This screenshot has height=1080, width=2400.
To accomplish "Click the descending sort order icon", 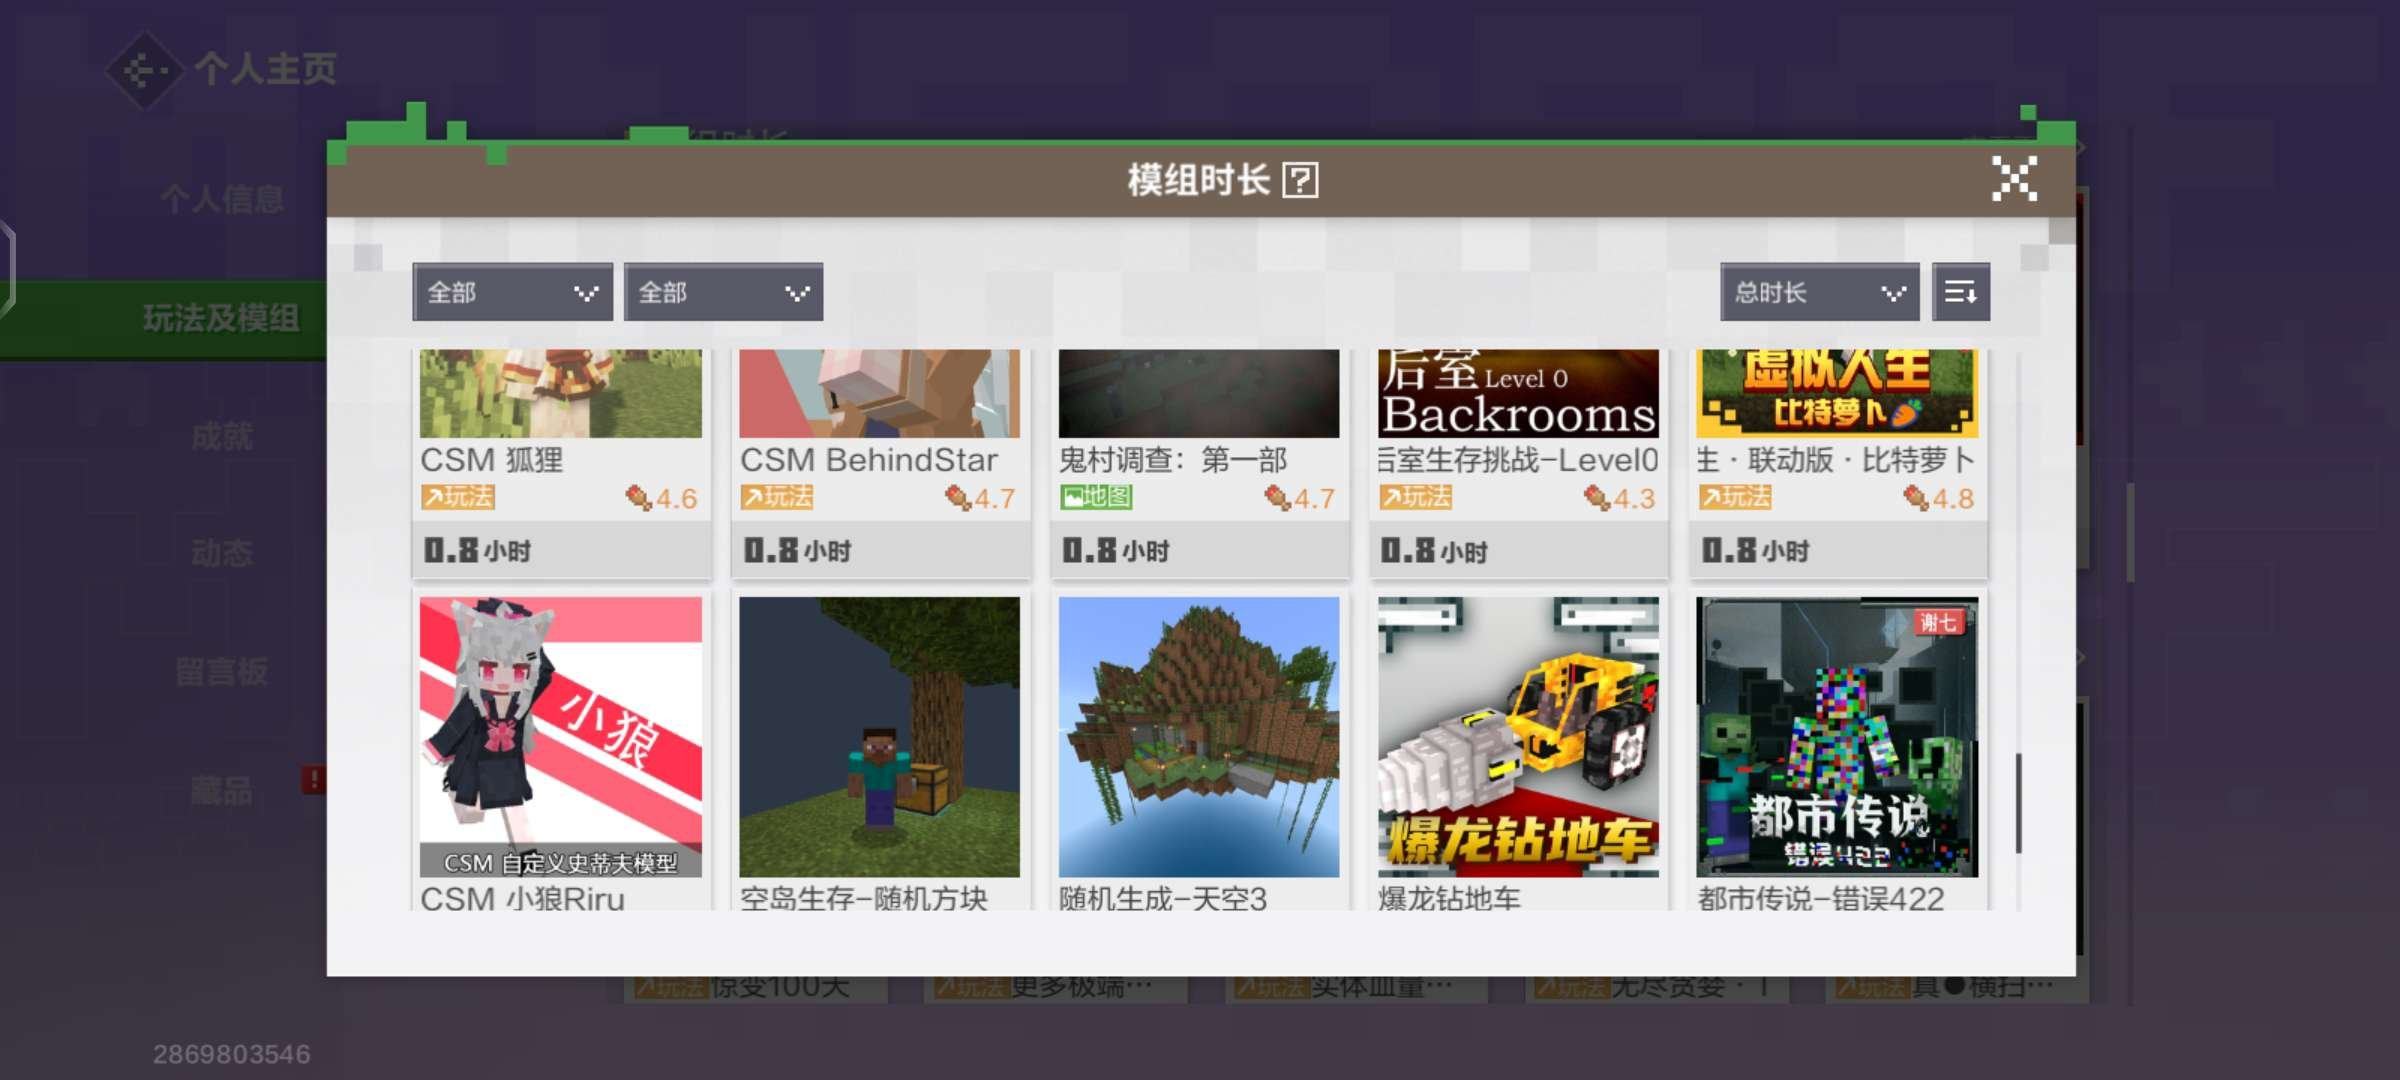I will (1962, 292).
